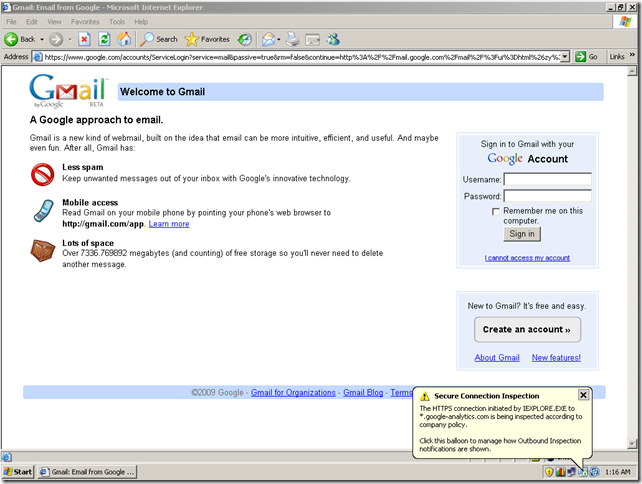Click the gray Forward arrow button
The image size is (642, 484).
pos(56,39)
